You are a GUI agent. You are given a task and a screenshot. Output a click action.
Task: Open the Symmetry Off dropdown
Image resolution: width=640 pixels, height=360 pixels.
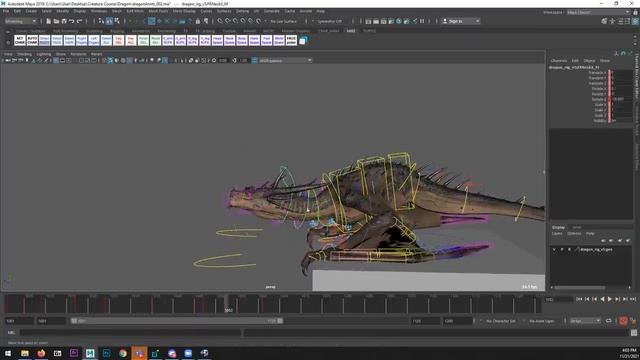[x=330, y=21]
